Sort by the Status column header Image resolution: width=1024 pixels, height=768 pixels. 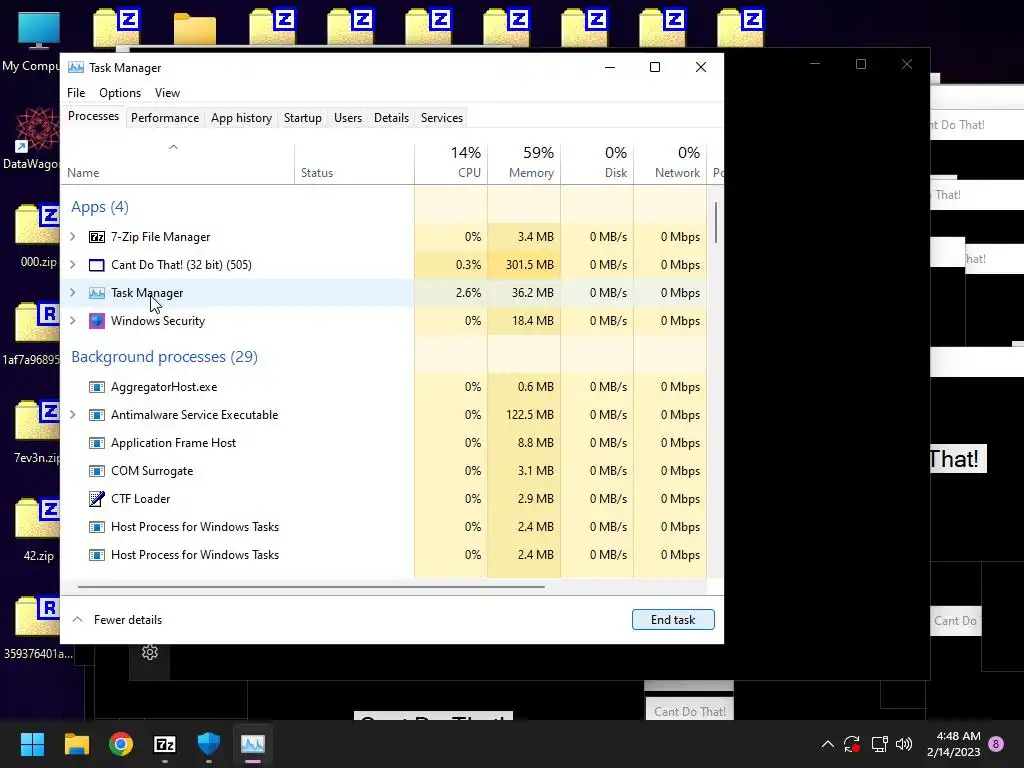(355, 163)
